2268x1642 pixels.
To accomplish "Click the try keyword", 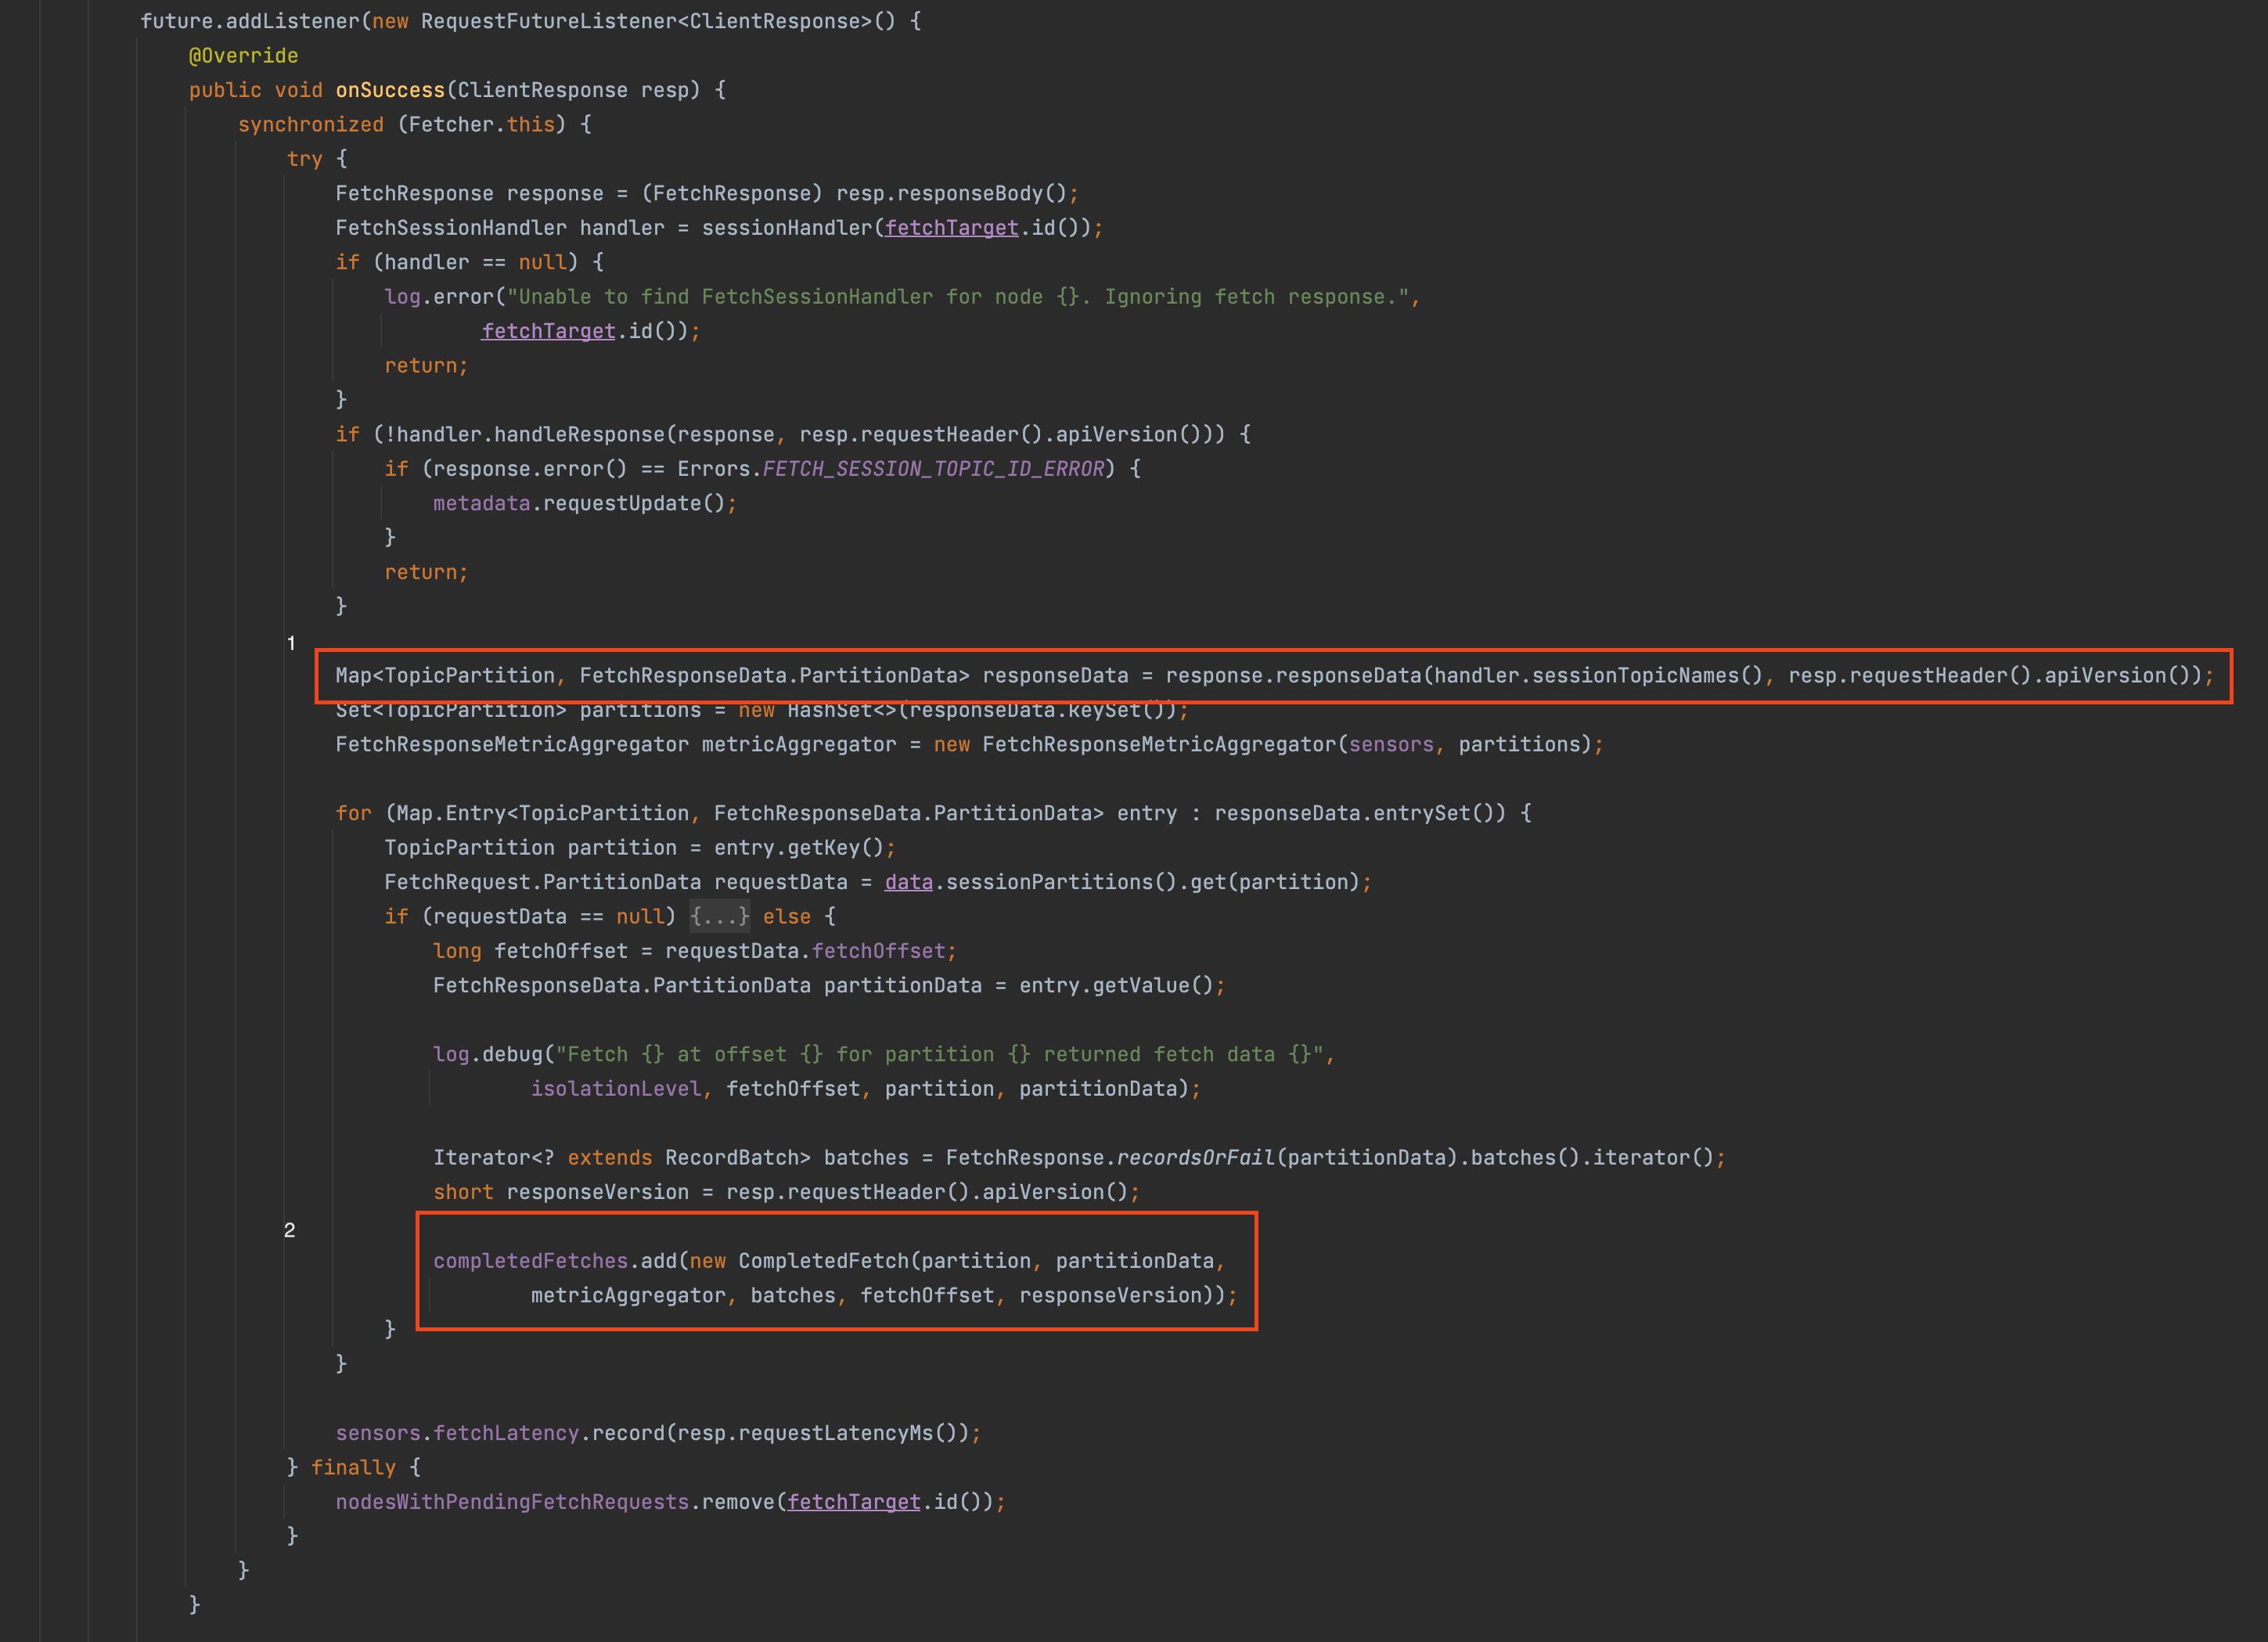I will pyautogui.click(x=304, y=159).
